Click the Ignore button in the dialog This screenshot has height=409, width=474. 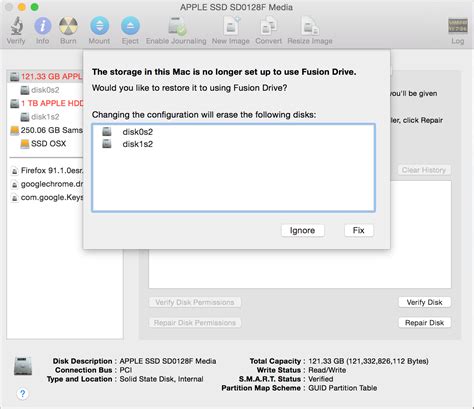(x=302, y=230)
